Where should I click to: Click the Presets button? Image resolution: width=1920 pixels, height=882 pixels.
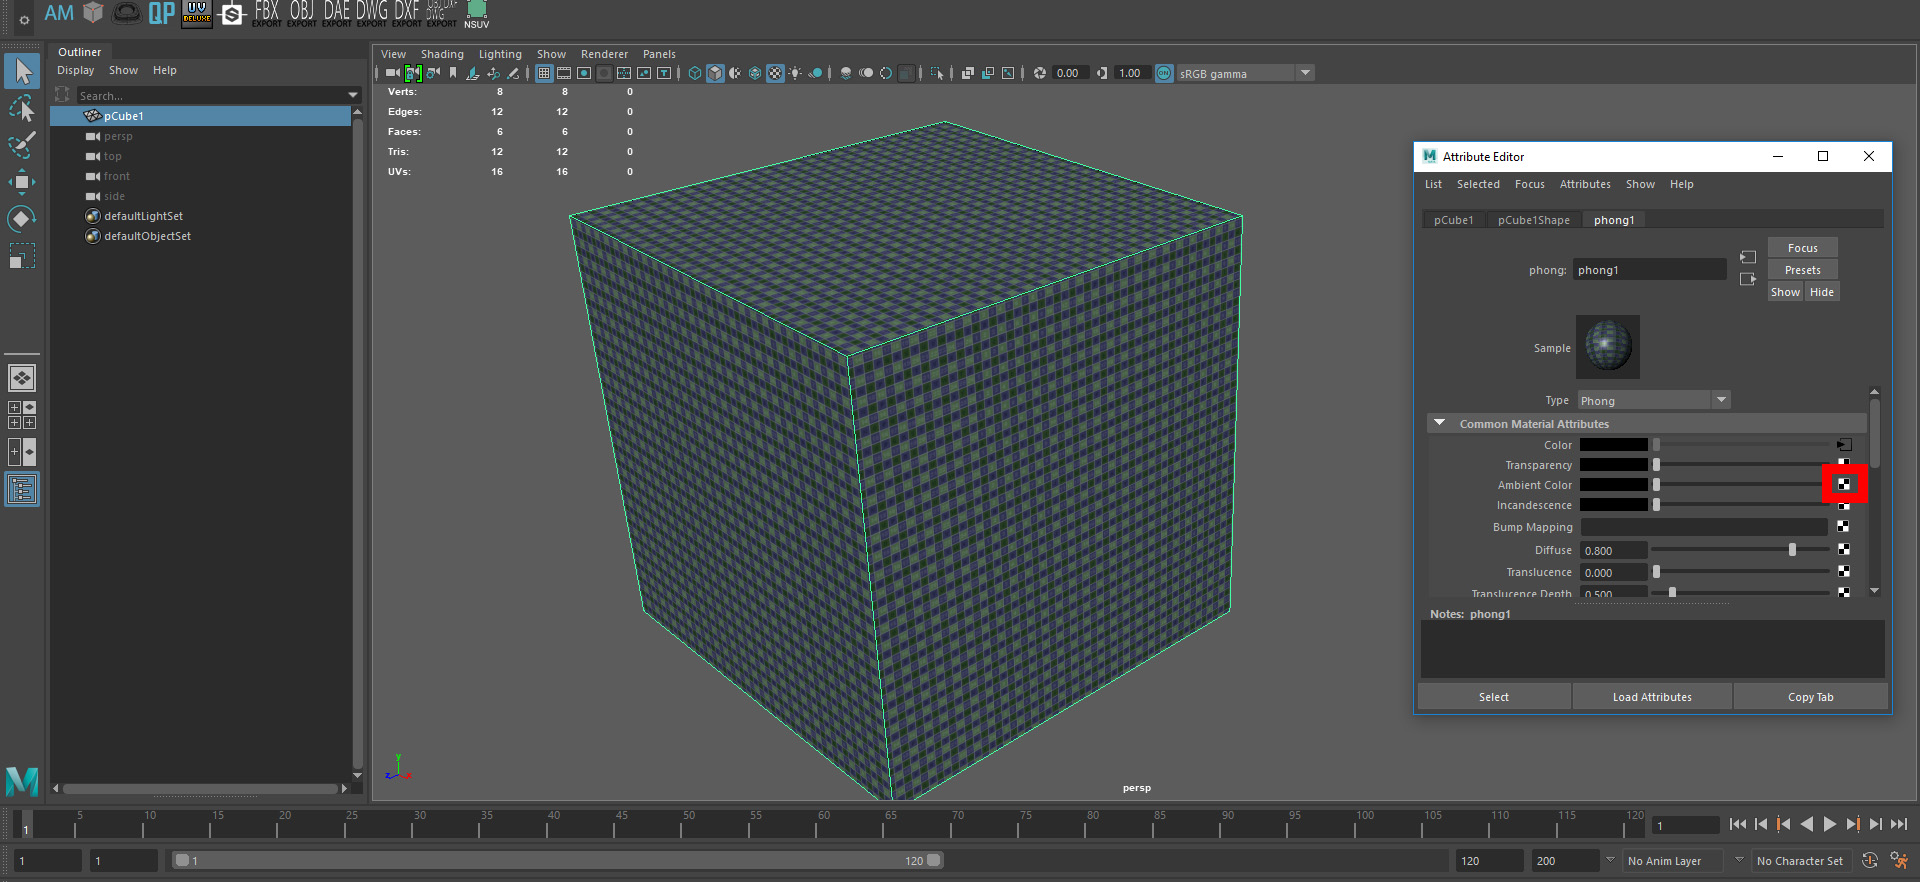point(1802,270)
